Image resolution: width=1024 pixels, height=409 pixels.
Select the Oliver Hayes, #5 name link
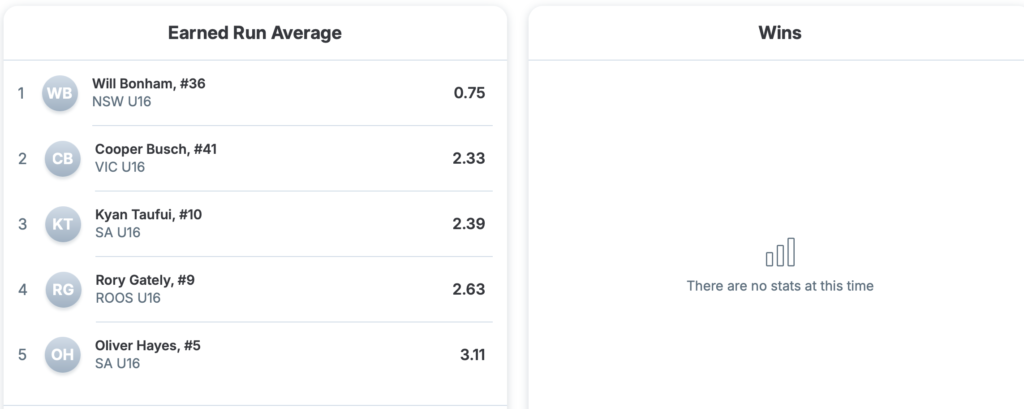tap(148, 346)
